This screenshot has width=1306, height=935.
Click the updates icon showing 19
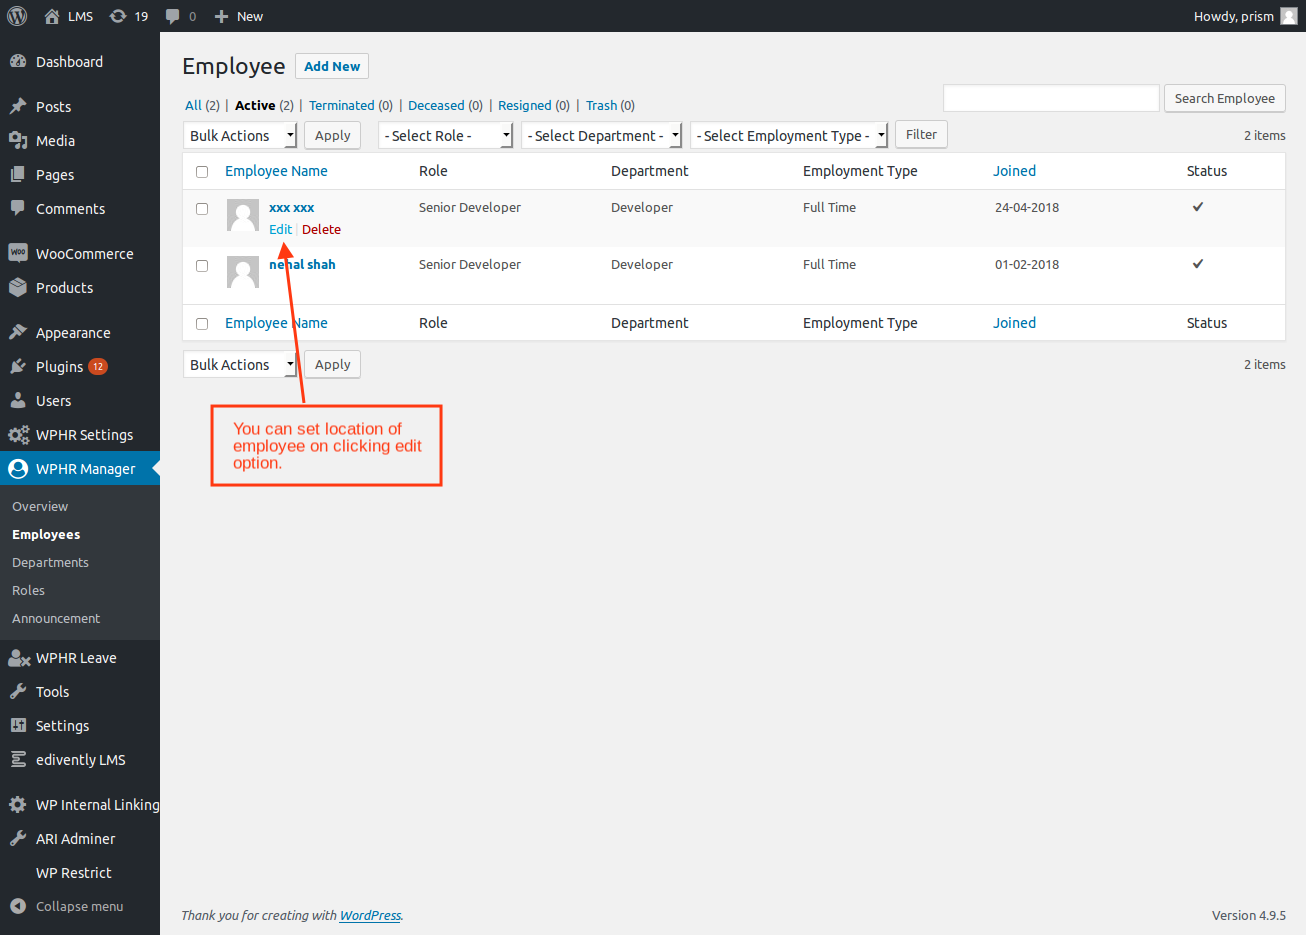(118, 16)
